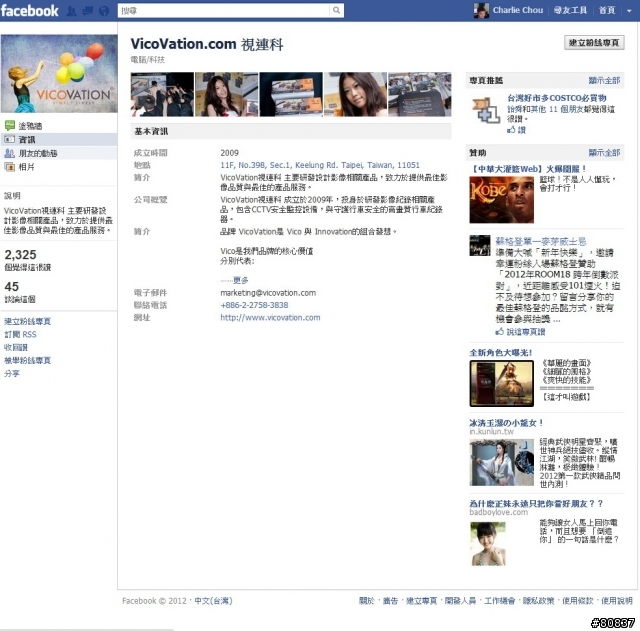The width and height of the screenshot is (640, 631).
Task: Open Friend Activity tab in sidebar
Action: coord(59,153)
